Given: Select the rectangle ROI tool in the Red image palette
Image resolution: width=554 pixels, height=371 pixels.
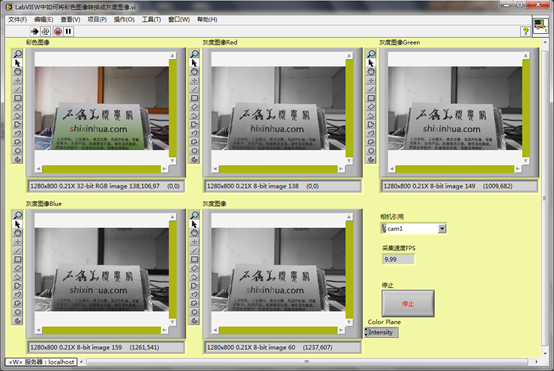Looking at the screenshot, I should coord(194,98).
